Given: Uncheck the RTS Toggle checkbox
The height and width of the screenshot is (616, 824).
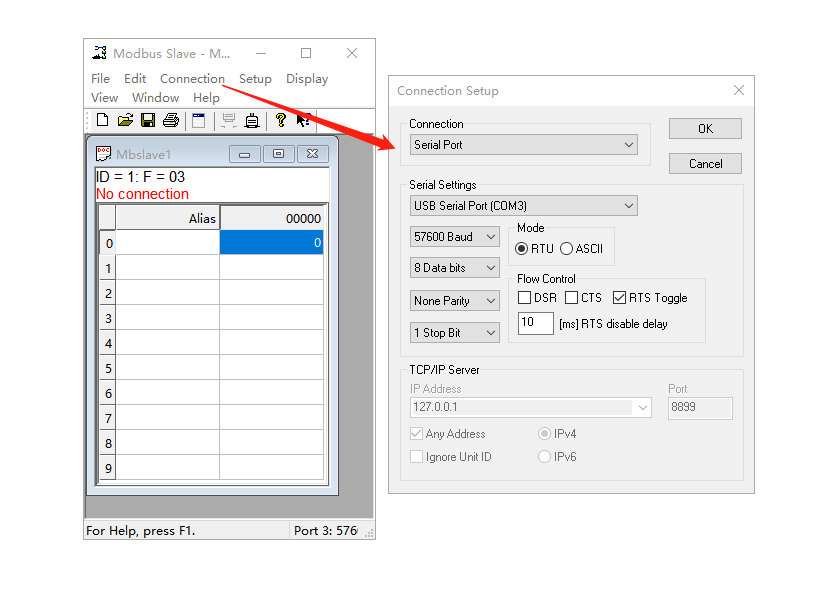Looking at the screenshot, I should click(619, 297).
